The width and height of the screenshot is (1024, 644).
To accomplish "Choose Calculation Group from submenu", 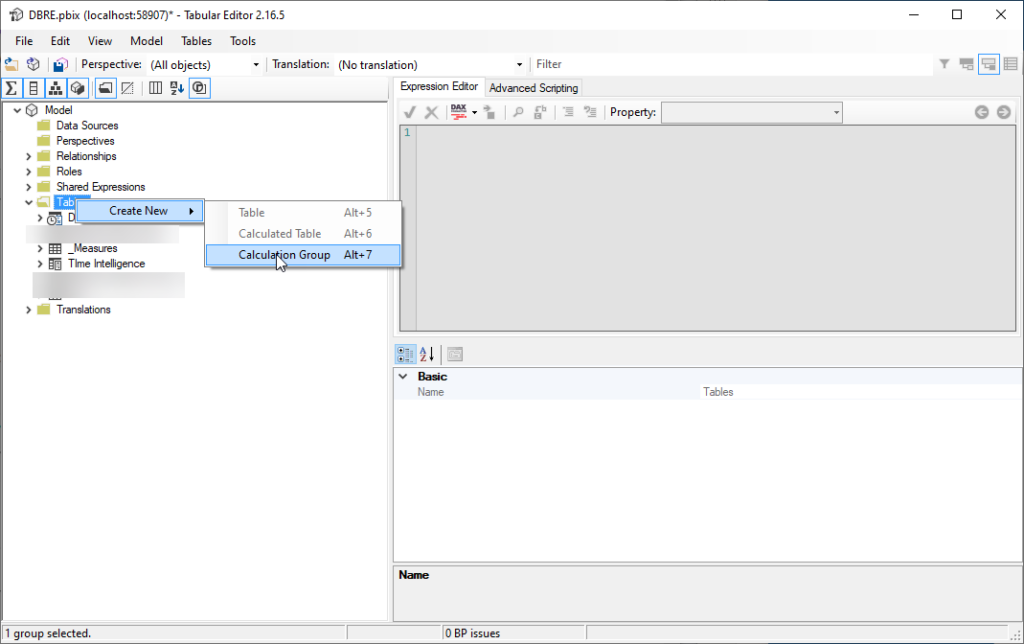I will (x=303, y=255).
